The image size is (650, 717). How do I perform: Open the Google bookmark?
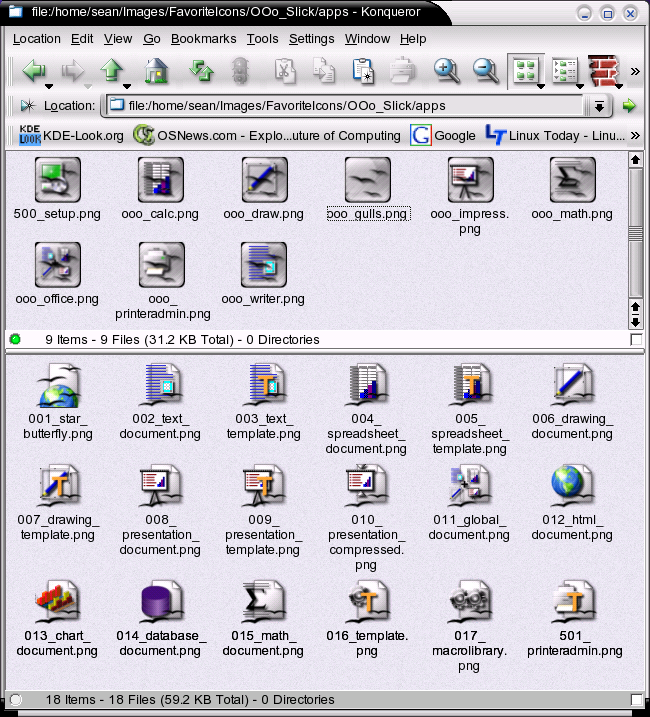443,135
